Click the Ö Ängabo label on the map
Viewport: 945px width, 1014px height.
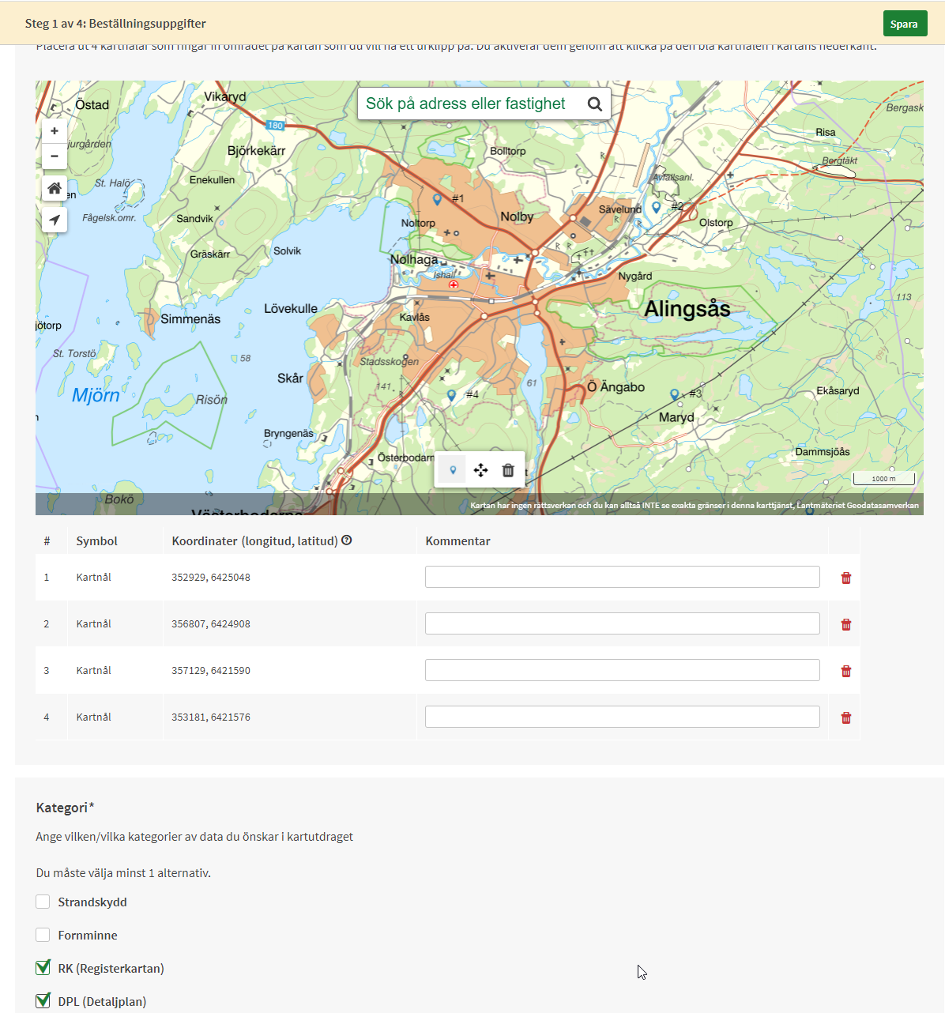[x=616, y=387]
